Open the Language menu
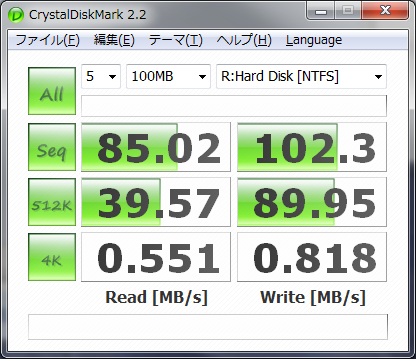 click(x=314, y=40)
